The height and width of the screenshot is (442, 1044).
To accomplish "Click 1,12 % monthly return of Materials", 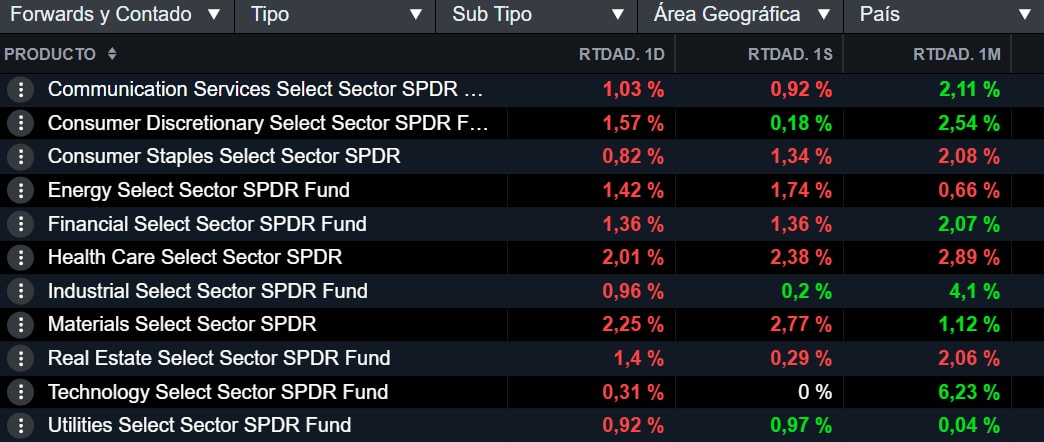I will [x=969, y=324].
